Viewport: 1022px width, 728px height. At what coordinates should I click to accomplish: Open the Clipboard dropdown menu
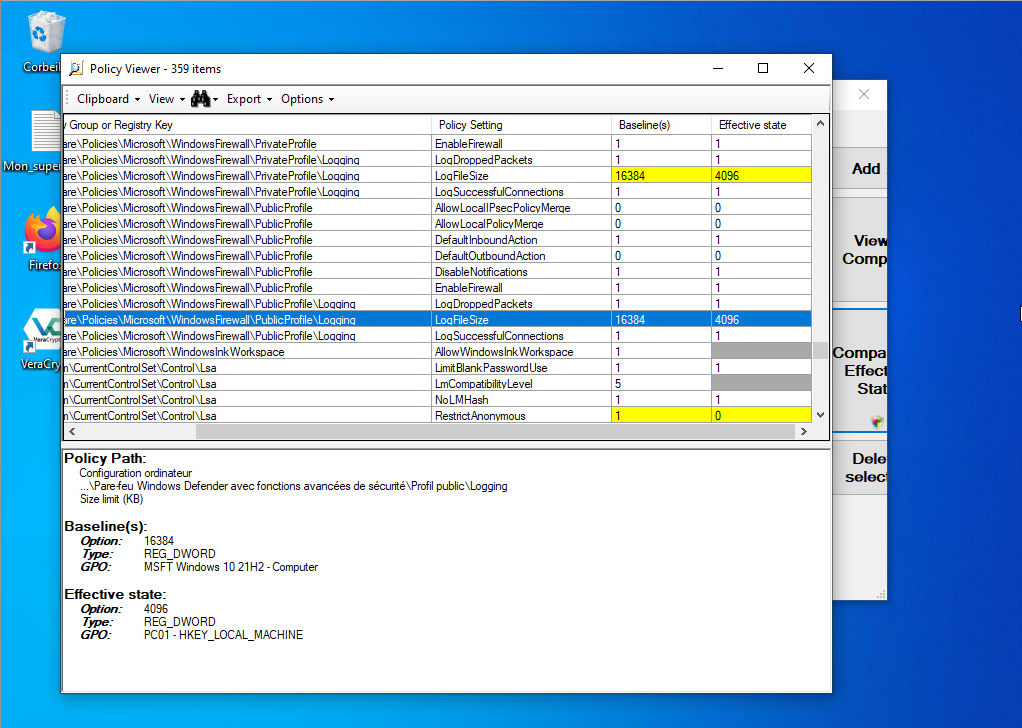(x=108, y=99)
